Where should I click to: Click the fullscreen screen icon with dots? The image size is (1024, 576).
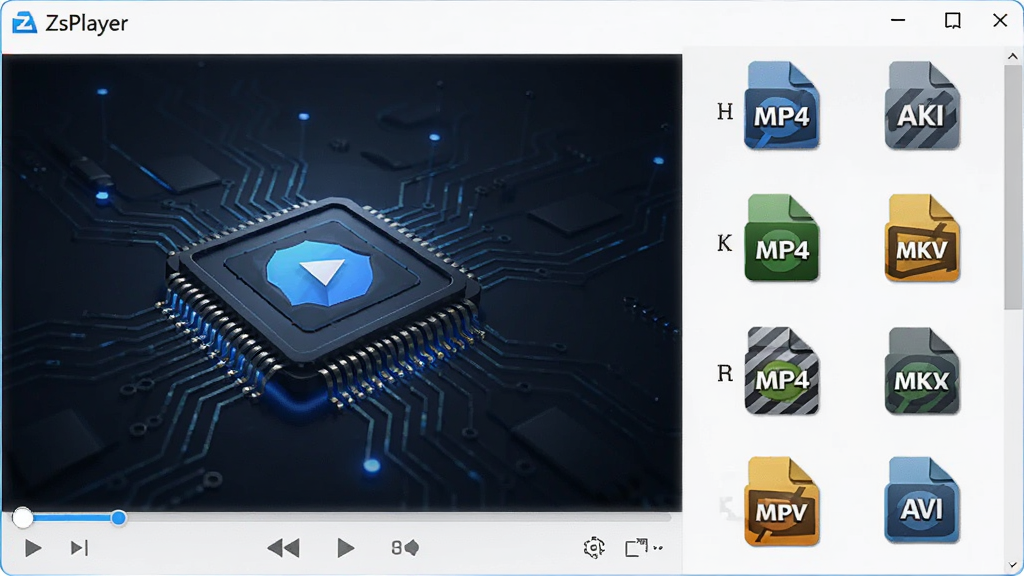pos(643,547)
